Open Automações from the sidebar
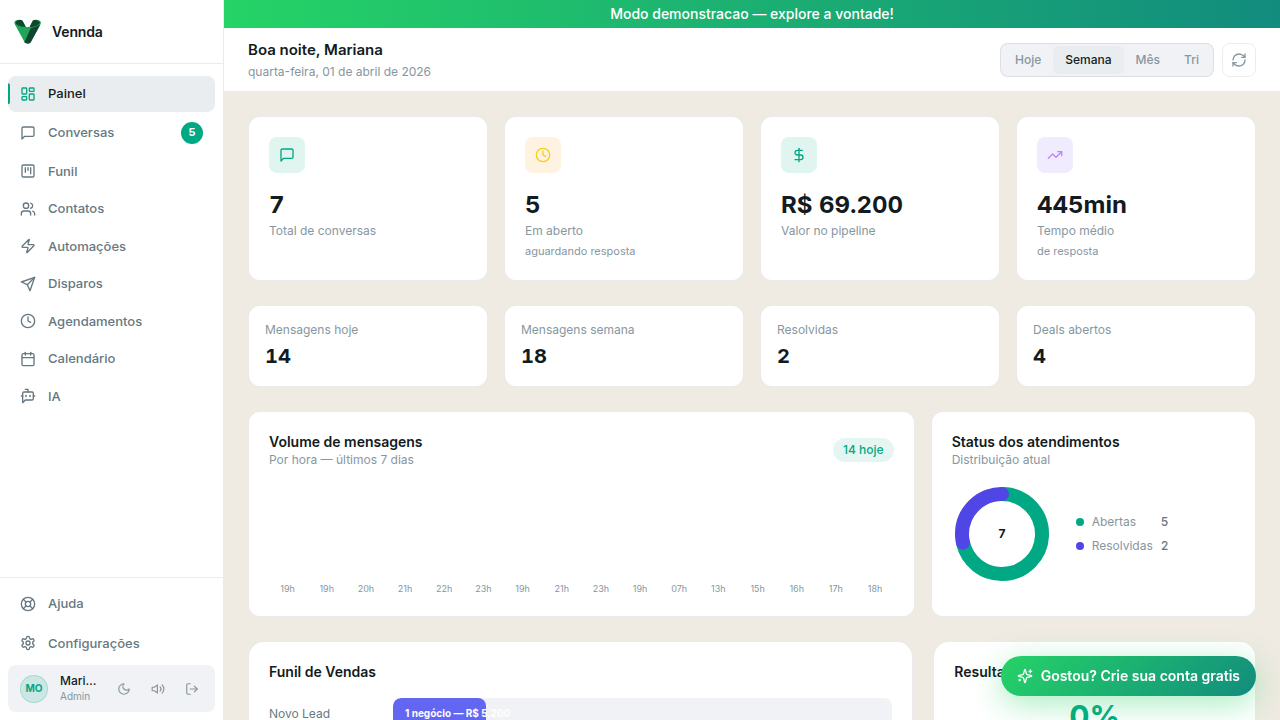1280x720 pixels. pos(87,246)
